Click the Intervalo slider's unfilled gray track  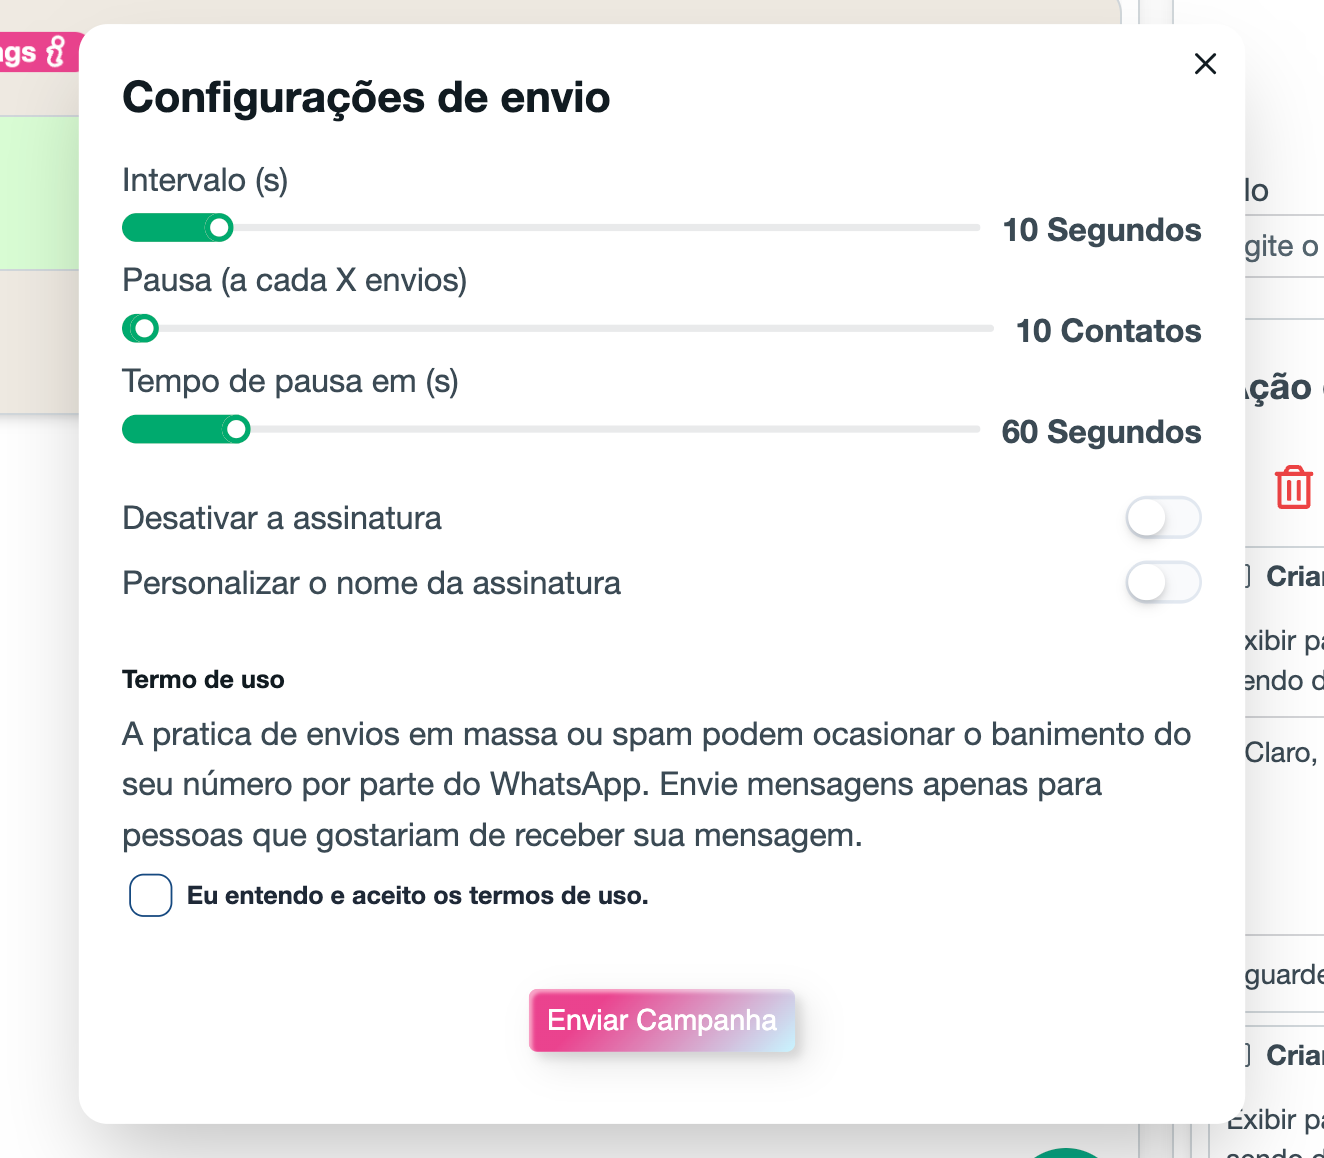click(600, 228)
